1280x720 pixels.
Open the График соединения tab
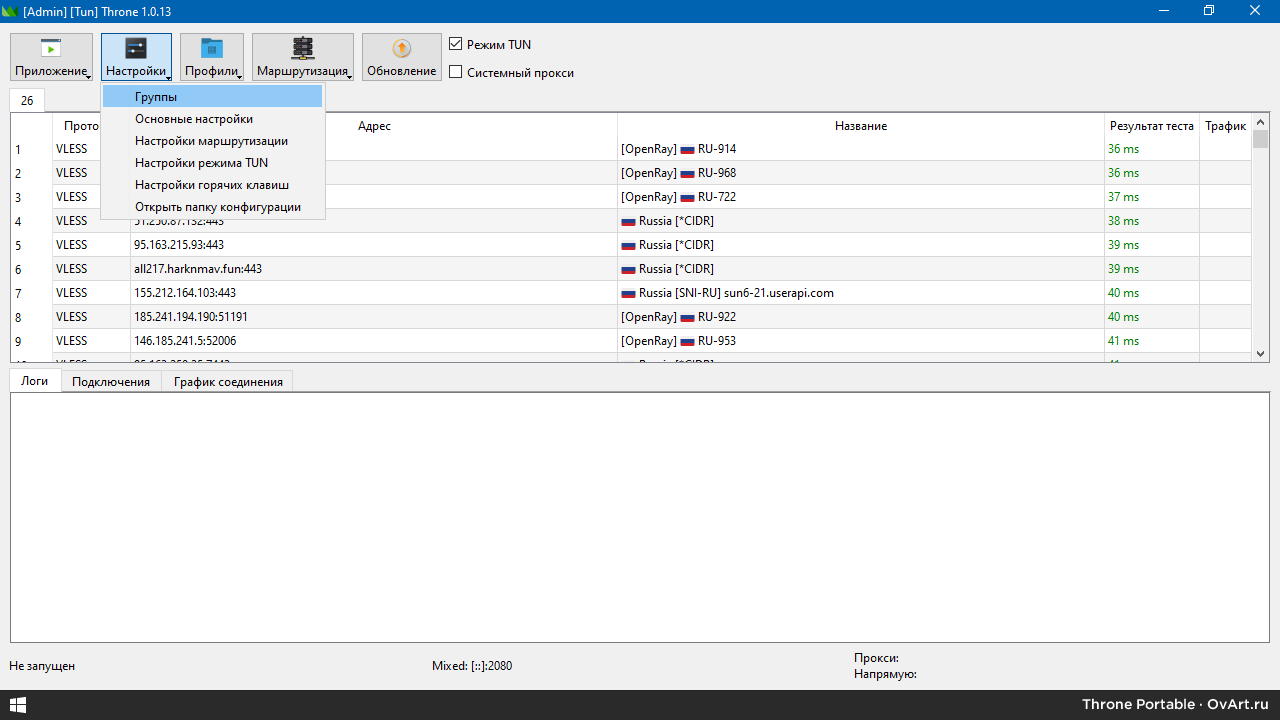point(228,382)
